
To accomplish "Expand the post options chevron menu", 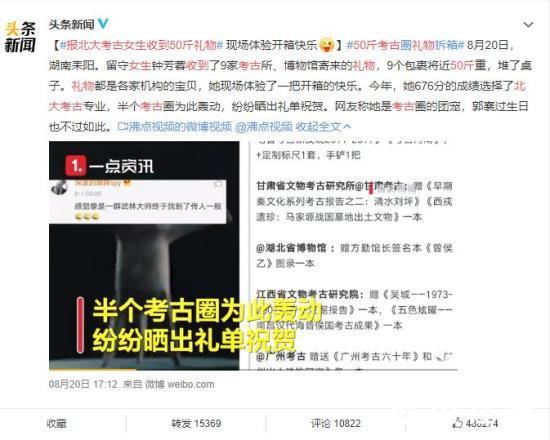I will 528,25.
